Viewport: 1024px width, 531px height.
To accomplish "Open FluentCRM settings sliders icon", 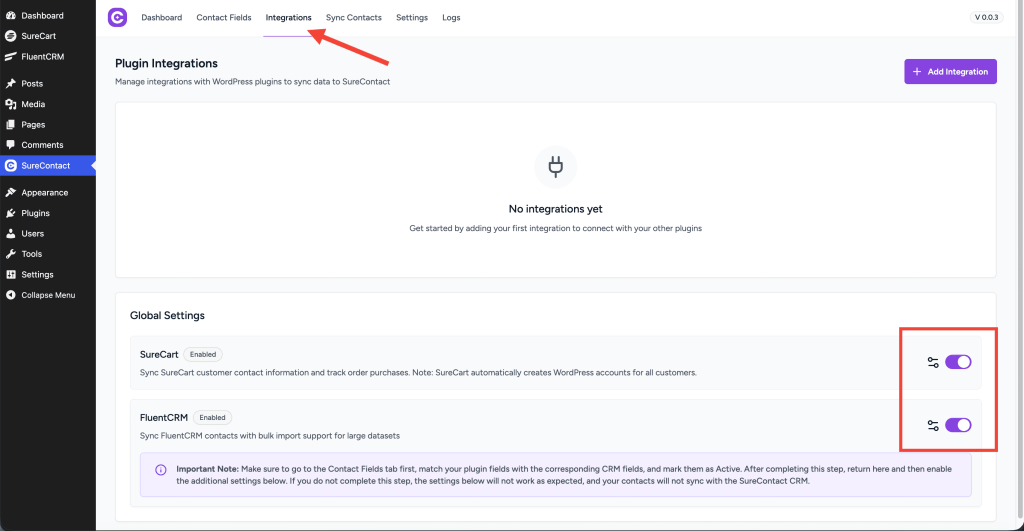I will (933, 425).
